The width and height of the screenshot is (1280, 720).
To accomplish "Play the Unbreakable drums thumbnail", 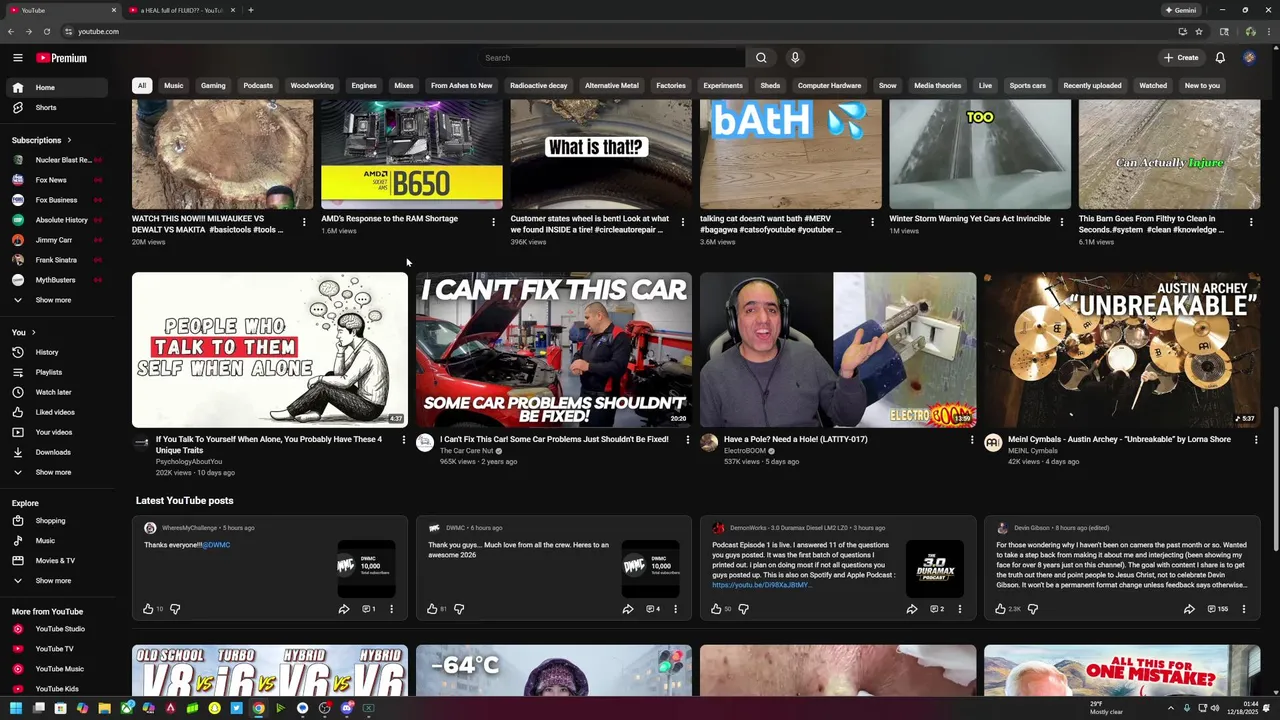I will pyautogui.click(x=1122, y=350).
